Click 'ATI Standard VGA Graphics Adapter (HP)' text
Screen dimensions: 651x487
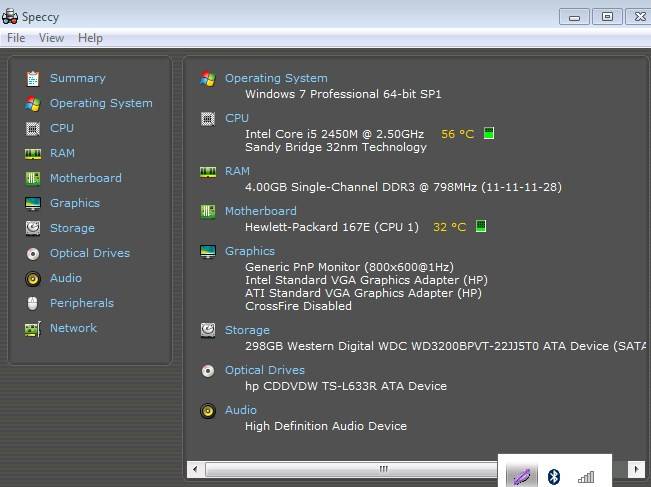363,293
